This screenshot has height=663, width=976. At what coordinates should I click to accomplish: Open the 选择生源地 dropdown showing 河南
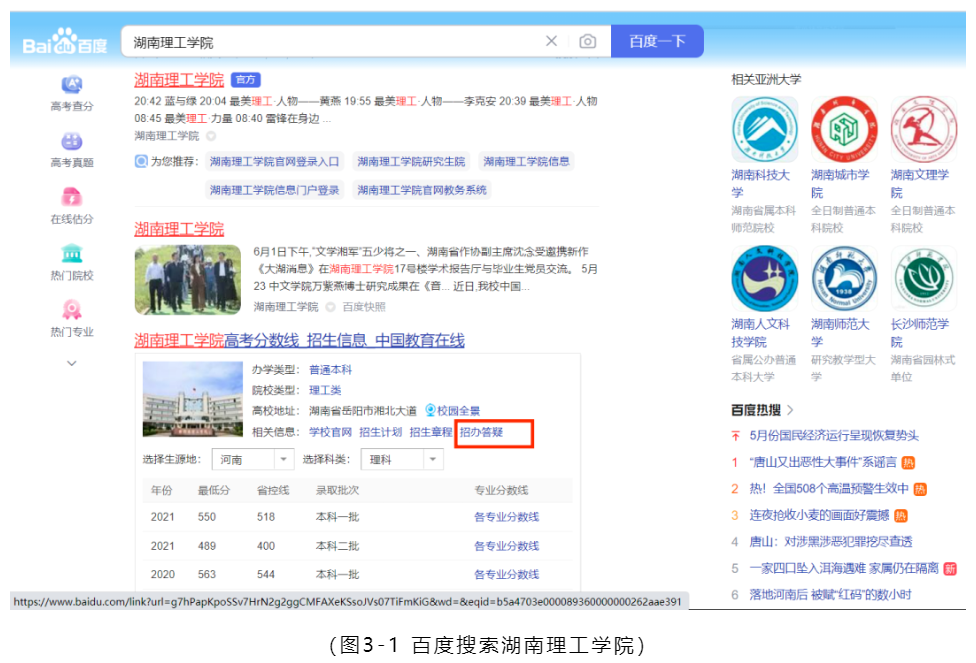252,459
